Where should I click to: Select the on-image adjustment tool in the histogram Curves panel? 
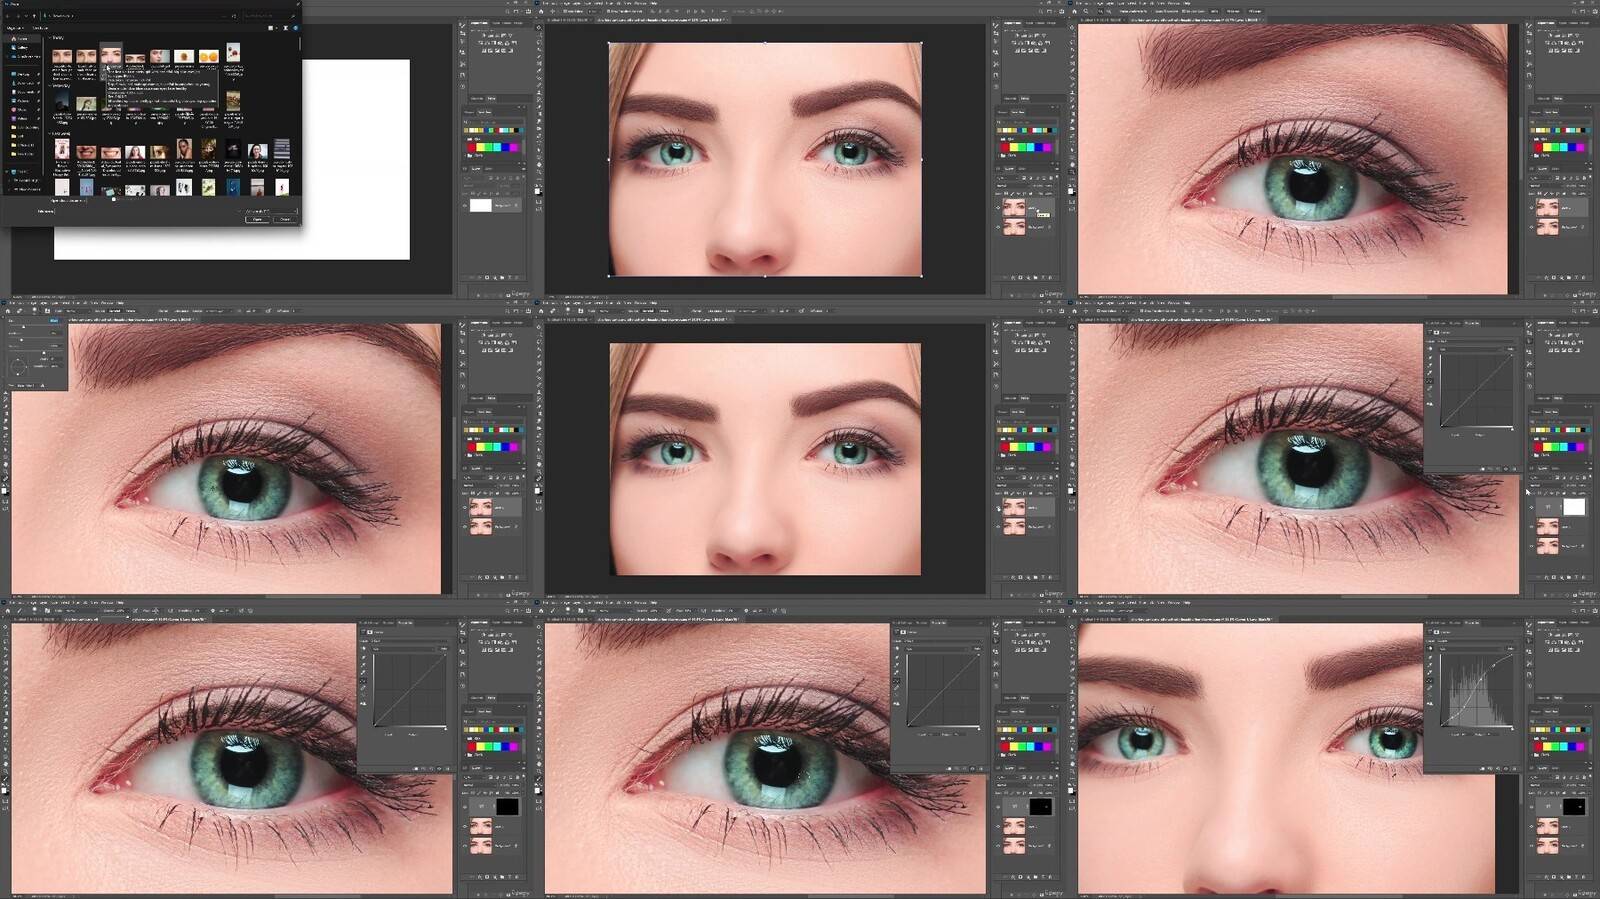(x=1431, y=648)
